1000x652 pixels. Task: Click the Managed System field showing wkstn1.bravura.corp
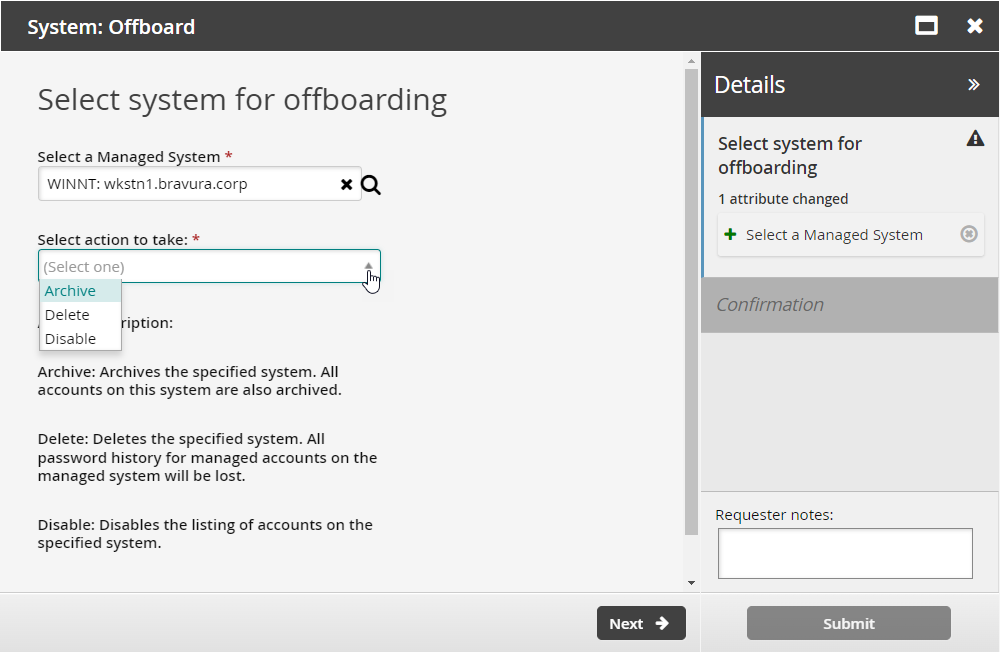pyautogui.click(x=190, y=185)
